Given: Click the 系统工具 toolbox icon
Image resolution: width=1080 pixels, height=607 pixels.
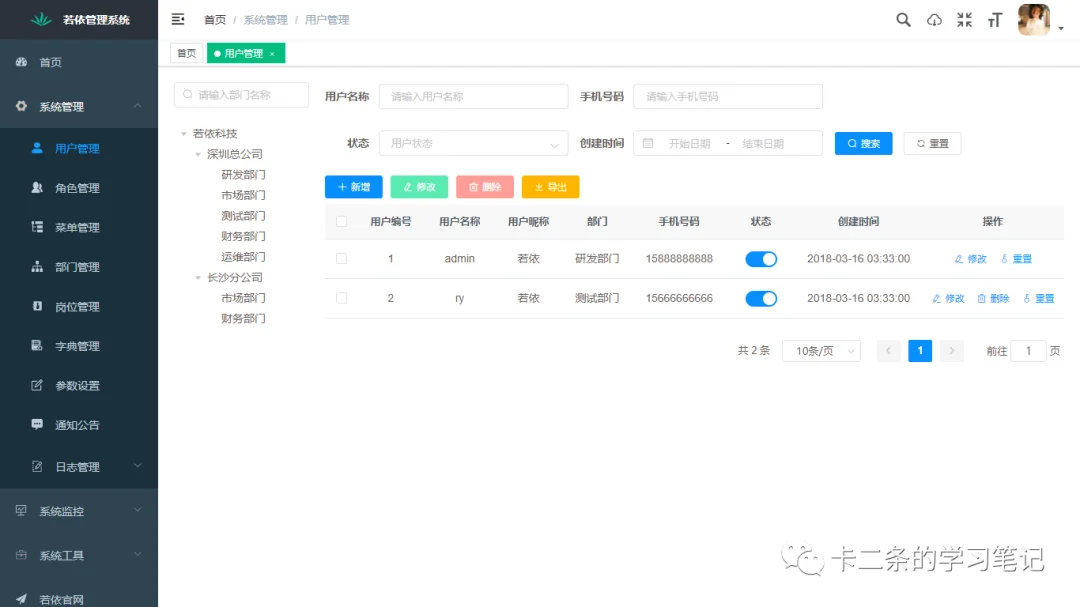Looking at the screenshot, I should pos(21,555).
